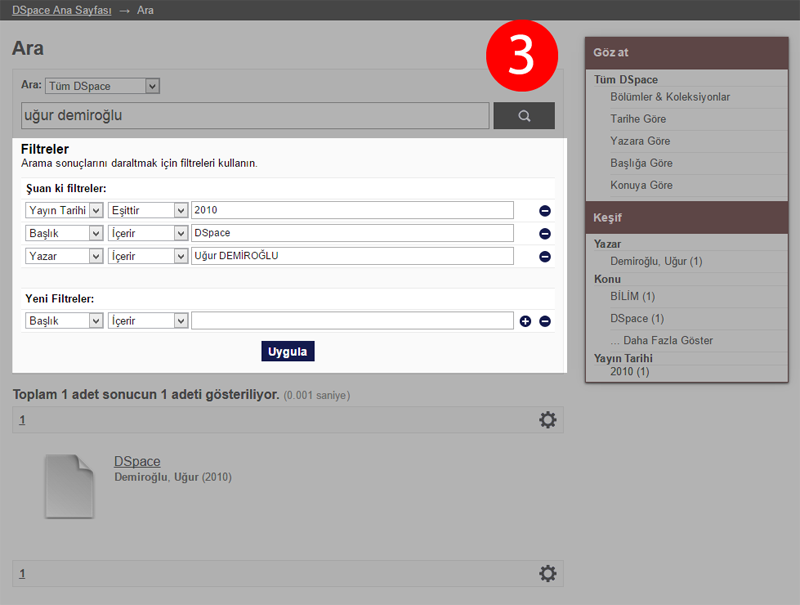Open the İçerir dropdown under Yeni Filtreler

tap(148, 321)
